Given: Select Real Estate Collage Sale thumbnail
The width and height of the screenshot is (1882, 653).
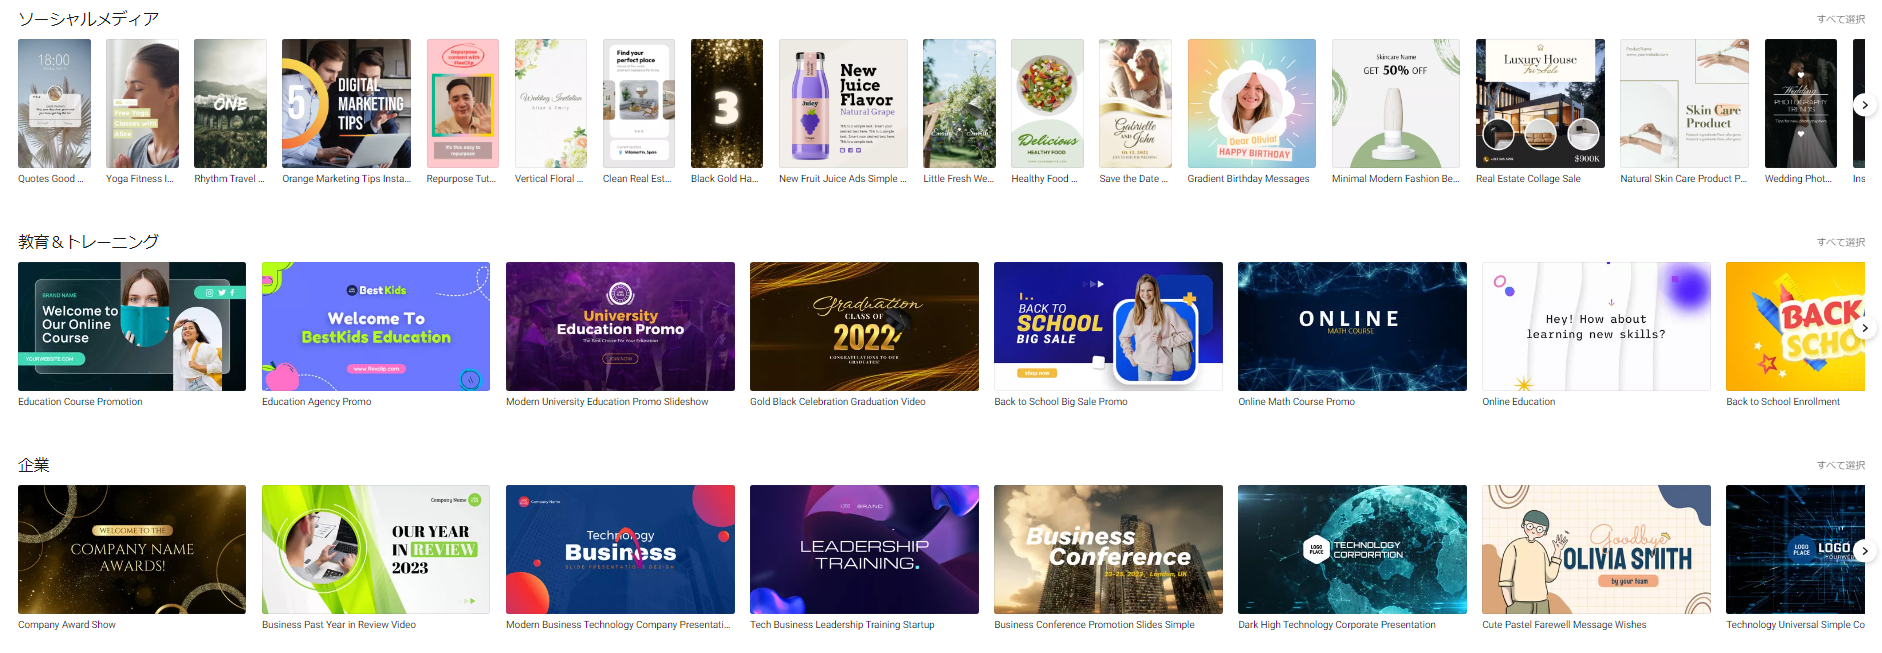Looking at the screenshot, I should pyautogui.click(x=1539, y=104).
